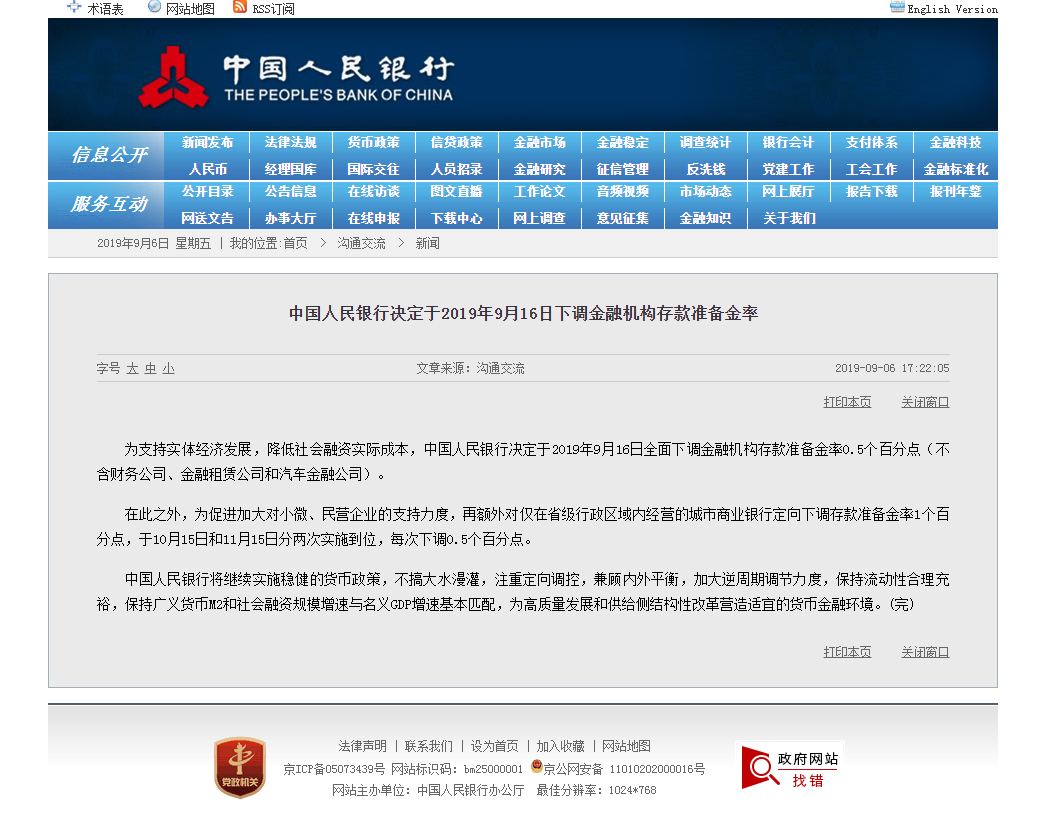Click the 党政机关 red badge icon

pos(240,767)
